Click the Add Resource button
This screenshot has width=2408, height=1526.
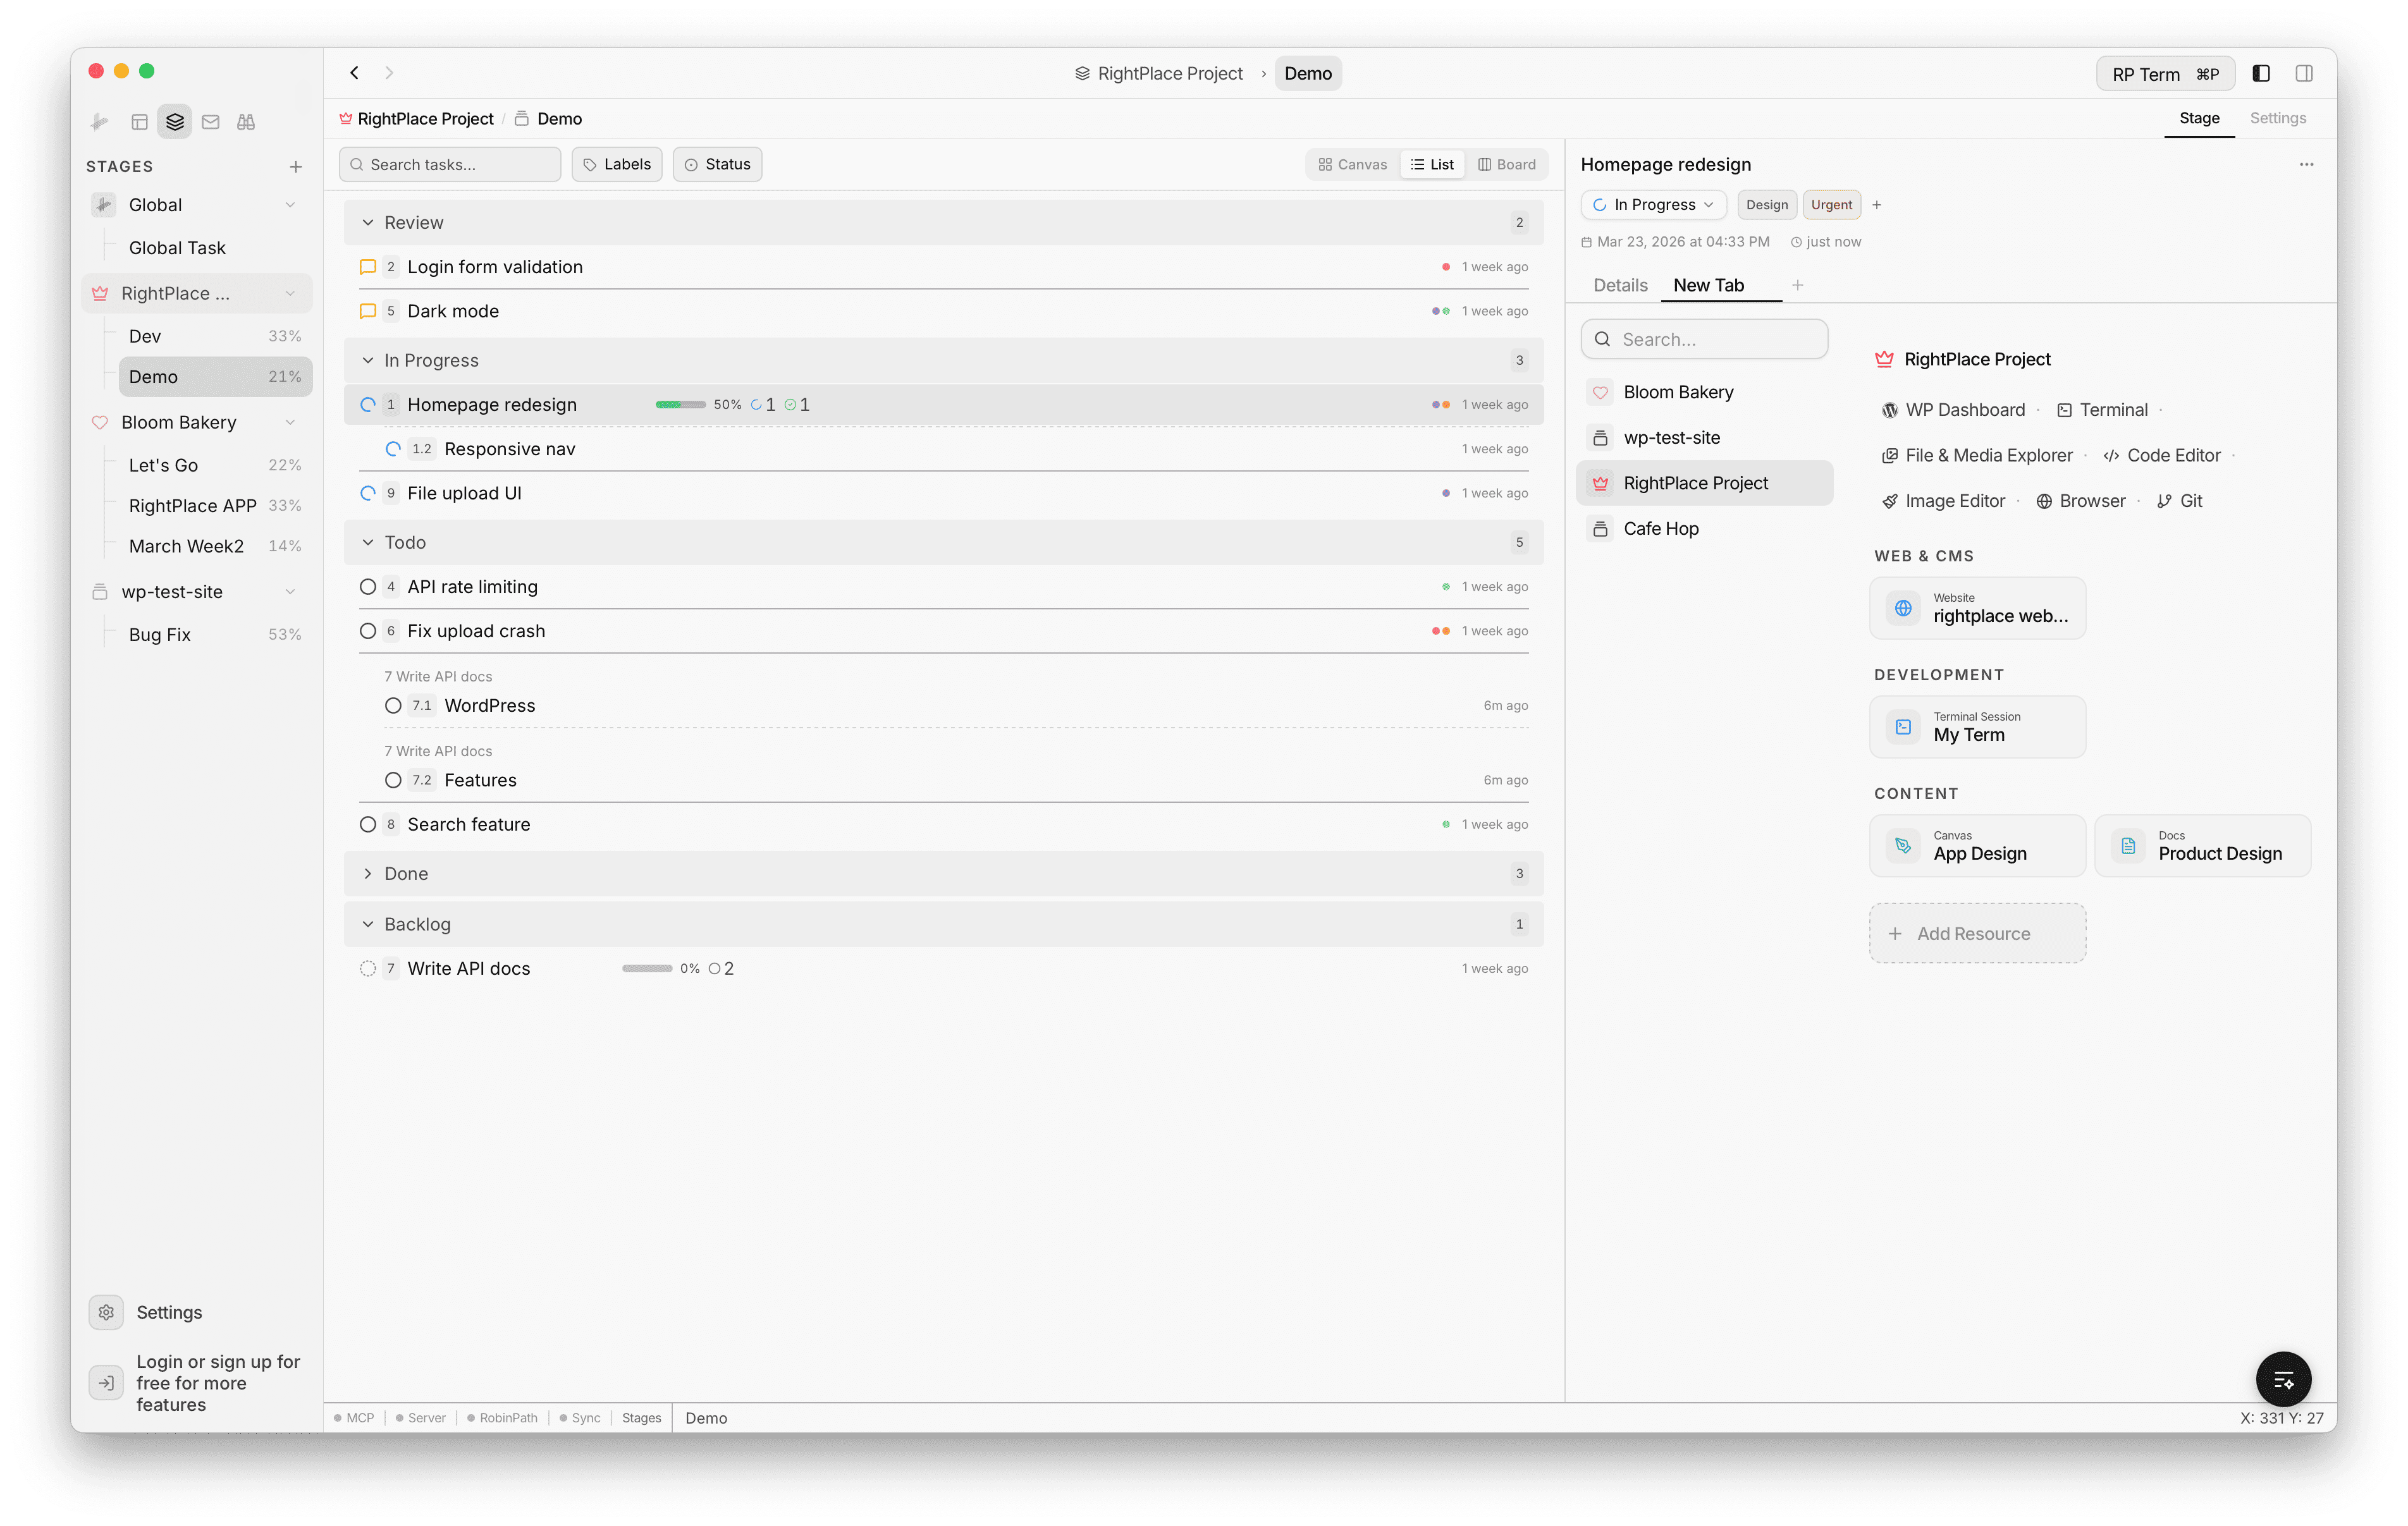coord(1977,933)
